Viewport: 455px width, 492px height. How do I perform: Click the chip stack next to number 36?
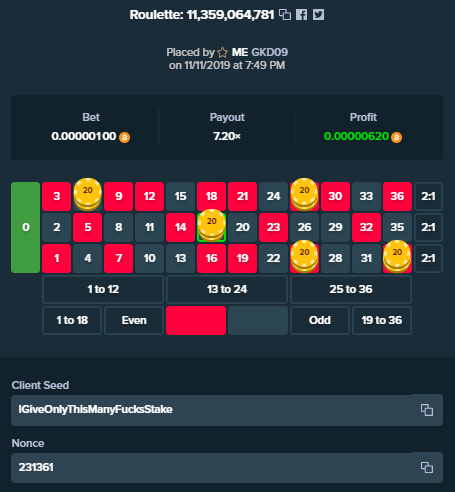pyautogui.click(x=397, y=257)
